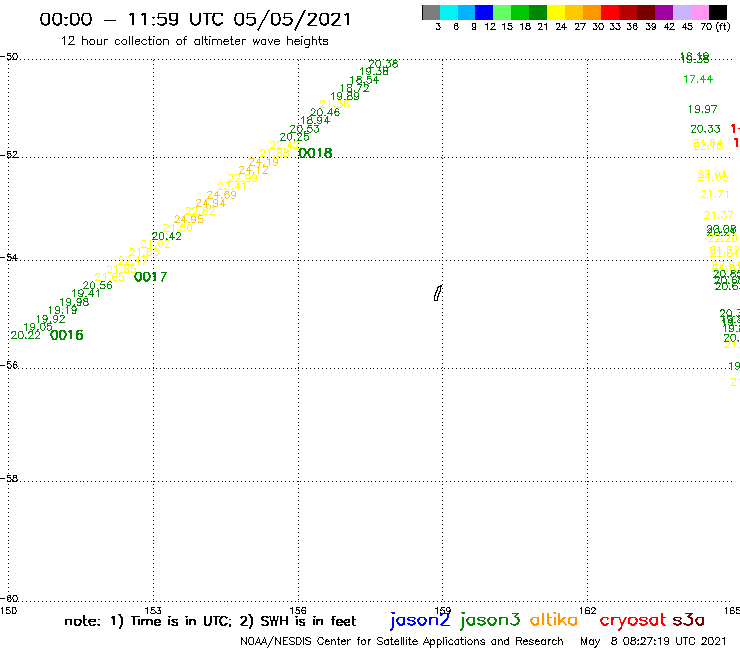740x650 pixels.
Task: Click wave height value 19.89
Action: pos(345,96)
